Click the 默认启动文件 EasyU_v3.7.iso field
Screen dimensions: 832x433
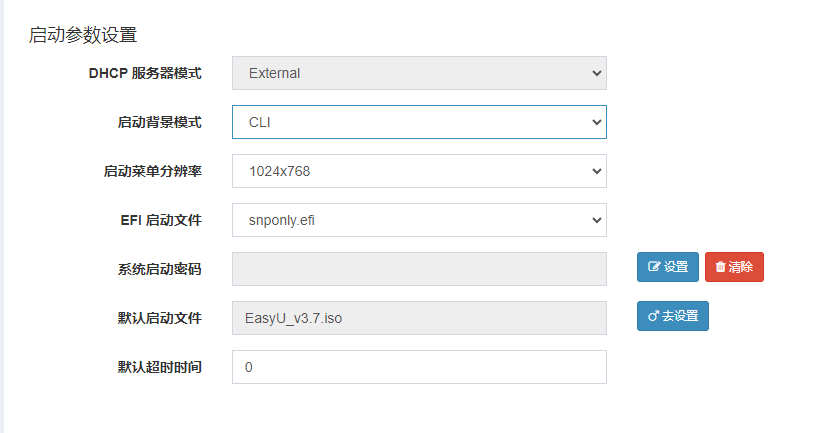pyautogui.click(x=419, y=318)
